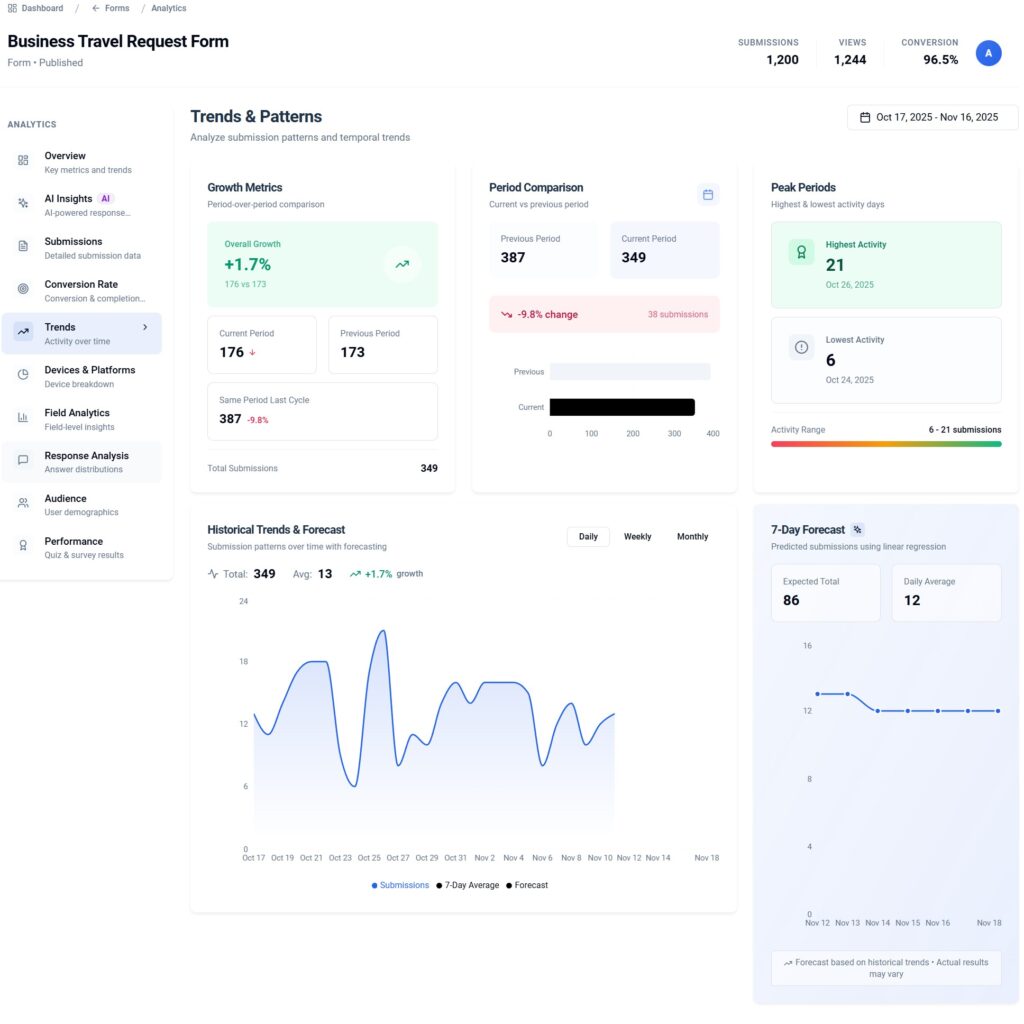The width and height of the screenshot is (1024, 1024).
Task: Open the user avatar menu
Action: click(x=988, y=54)
